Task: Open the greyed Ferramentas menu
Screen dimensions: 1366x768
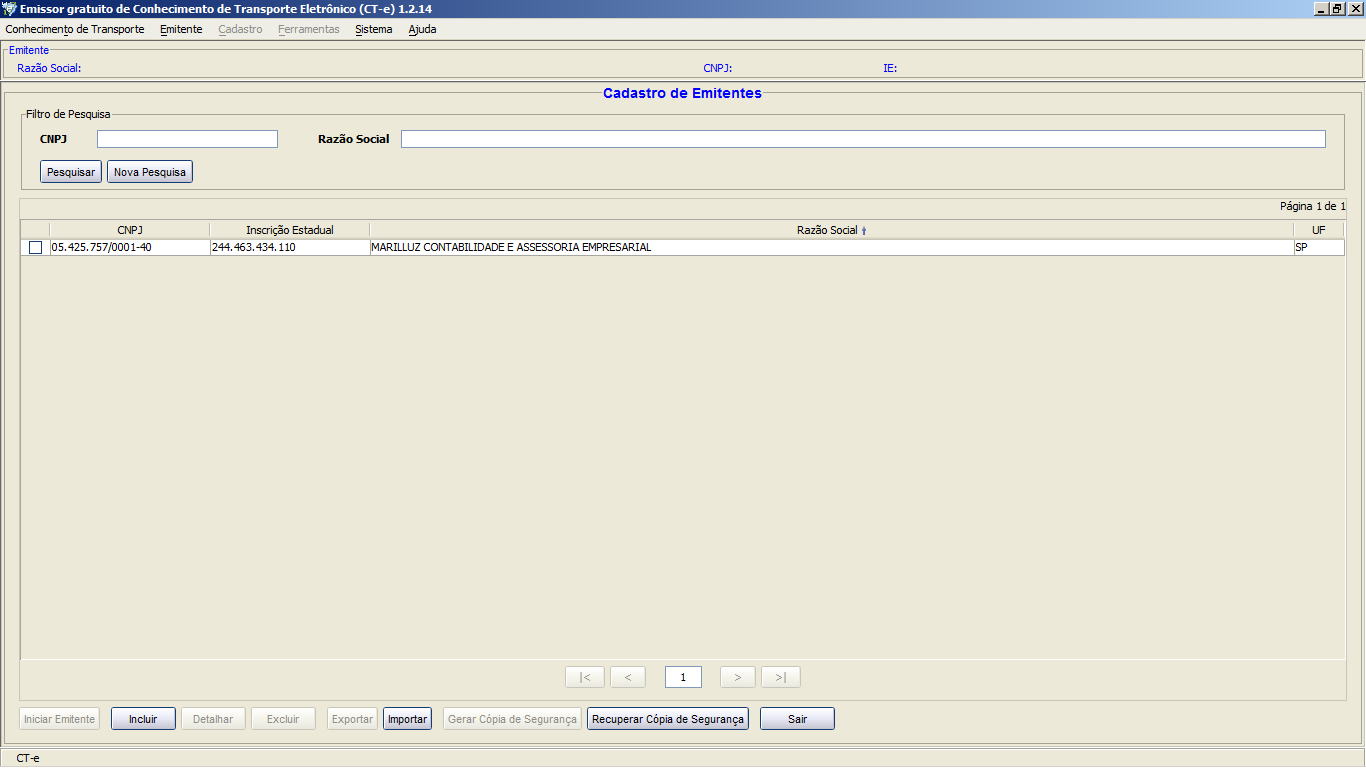Action: coord(309,29)
